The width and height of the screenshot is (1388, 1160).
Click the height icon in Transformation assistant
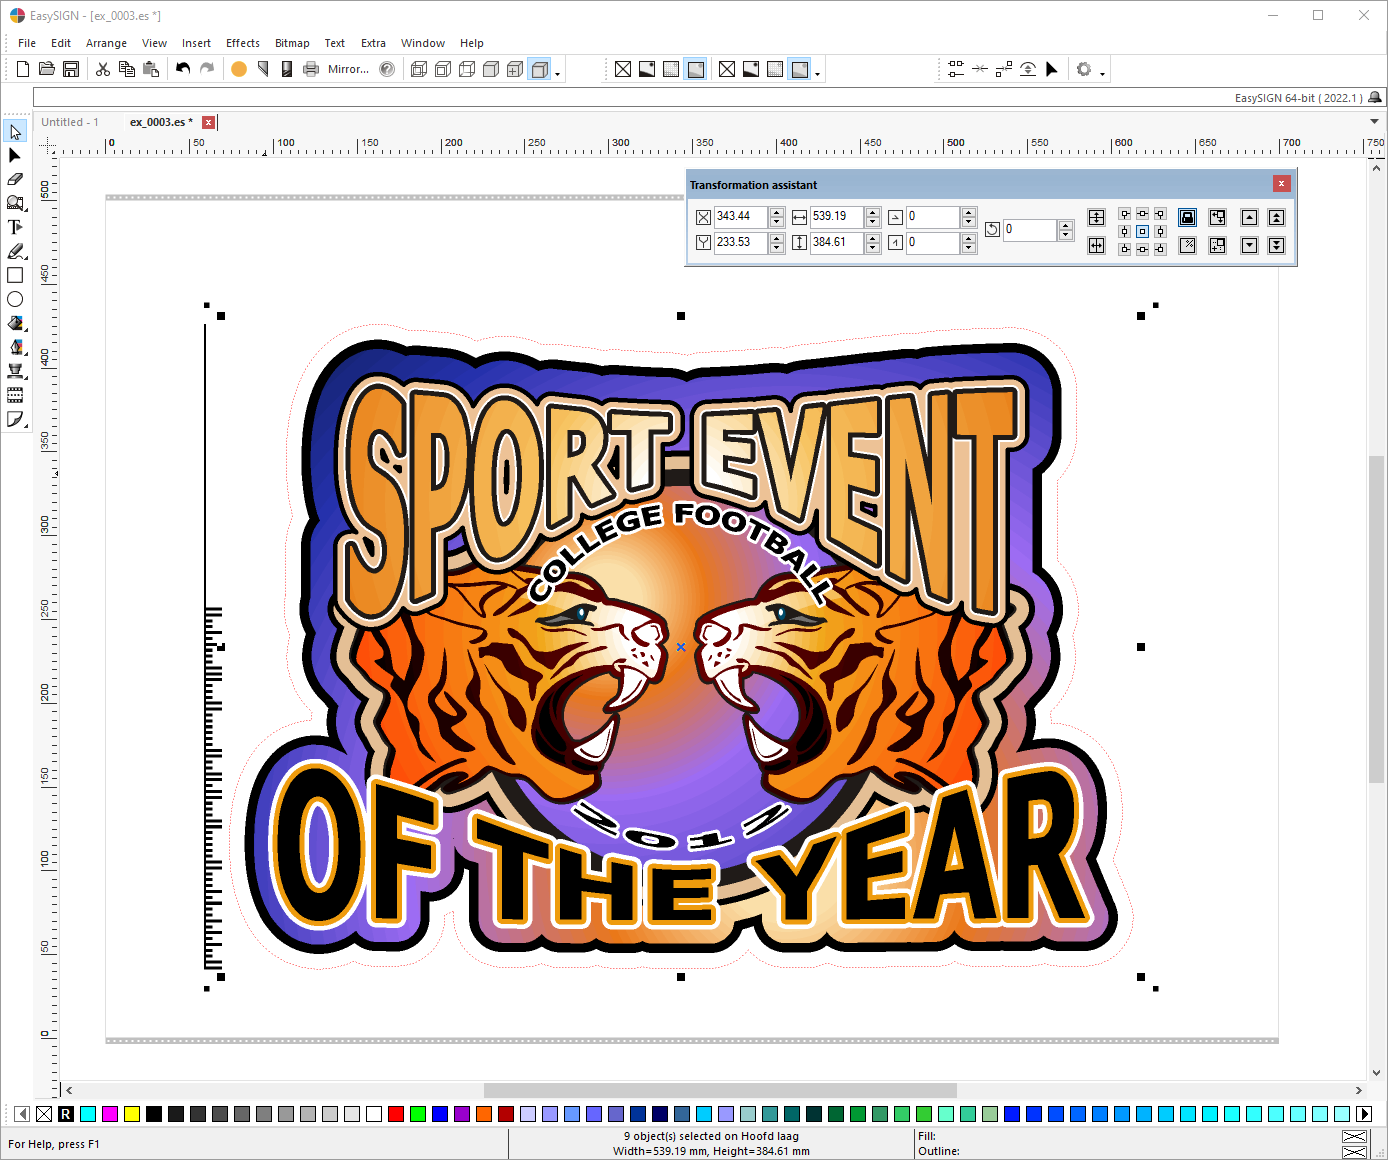click(799, 242)
